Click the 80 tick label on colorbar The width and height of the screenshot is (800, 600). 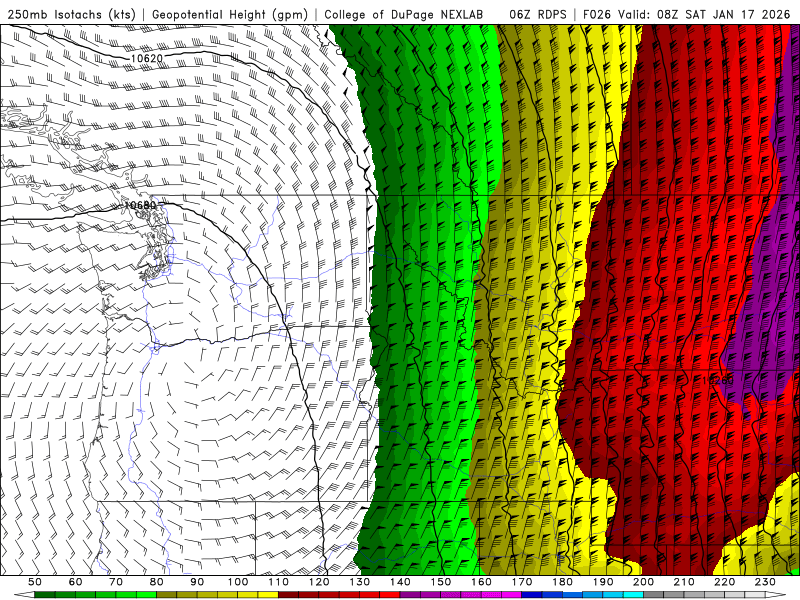157,582
